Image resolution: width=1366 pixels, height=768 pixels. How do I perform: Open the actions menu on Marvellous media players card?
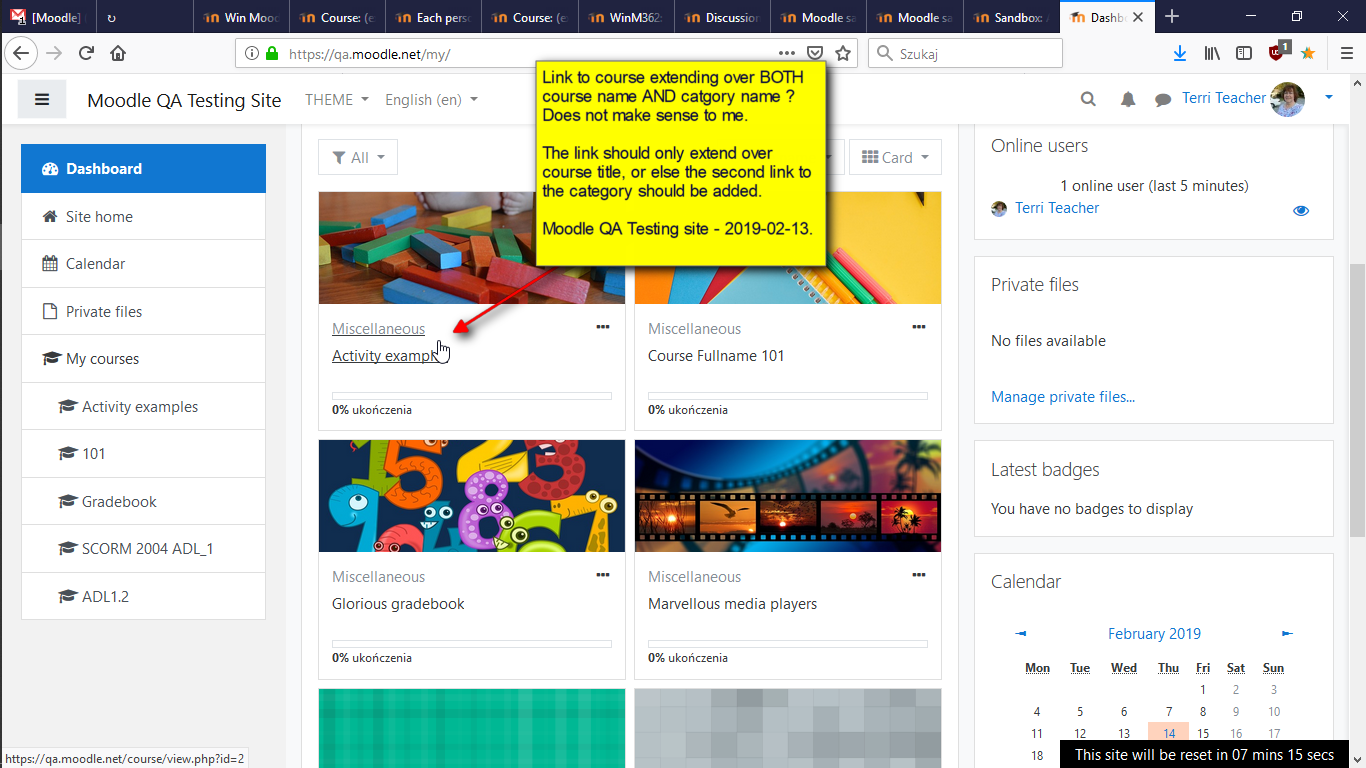919,575
